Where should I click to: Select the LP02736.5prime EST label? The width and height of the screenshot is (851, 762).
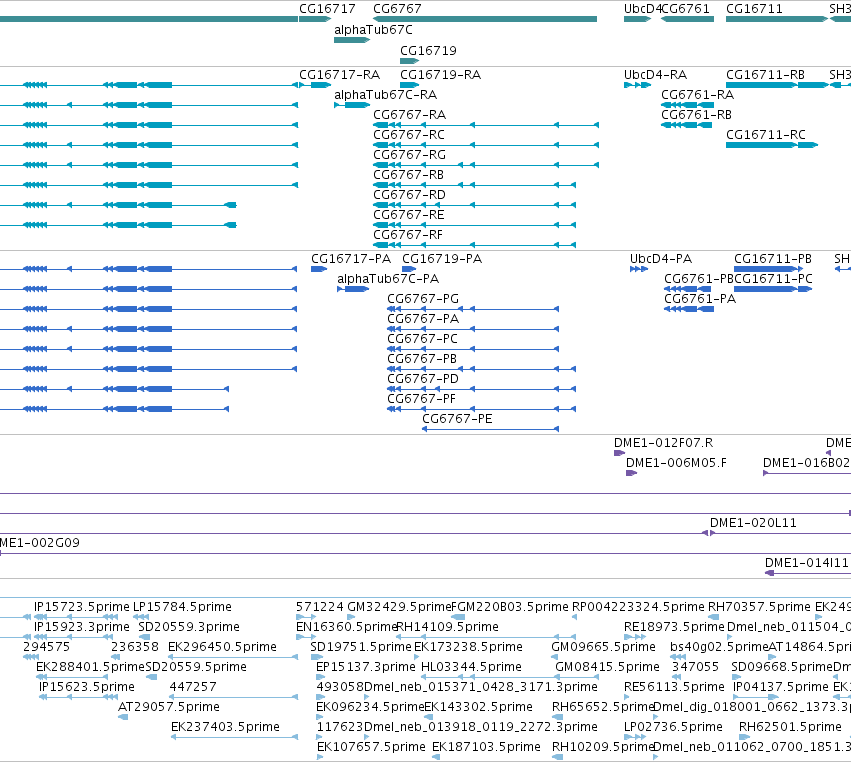coord(674,727)
